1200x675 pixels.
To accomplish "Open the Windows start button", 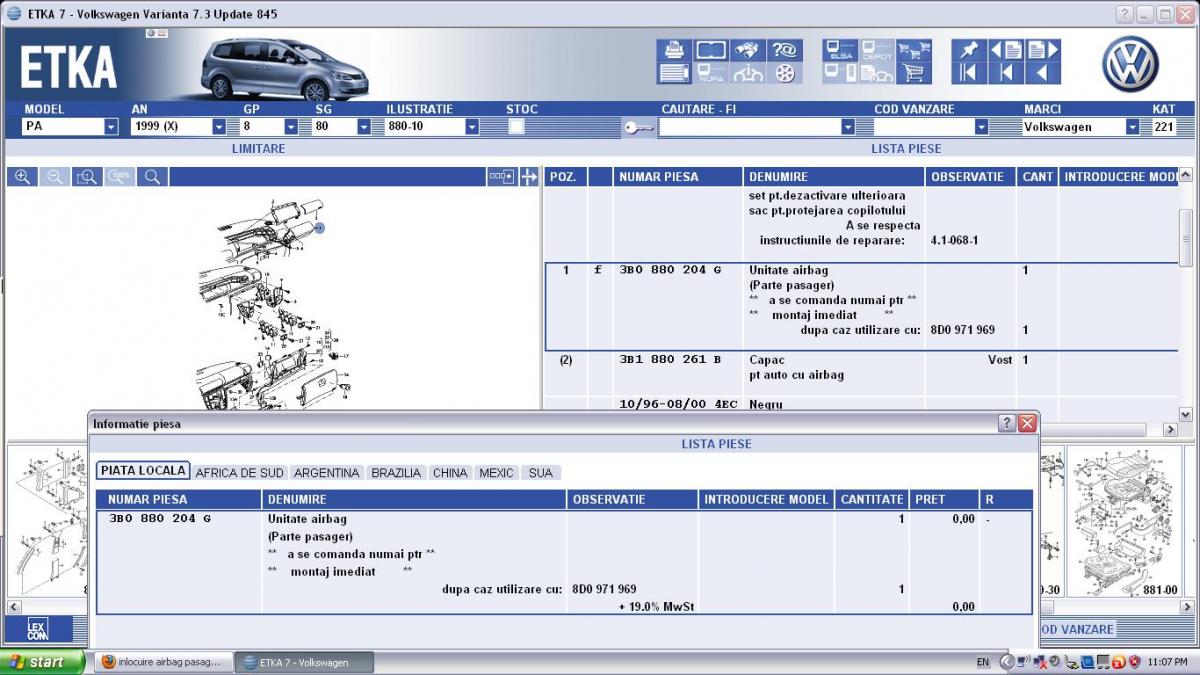I will click(x=40, y=662).
